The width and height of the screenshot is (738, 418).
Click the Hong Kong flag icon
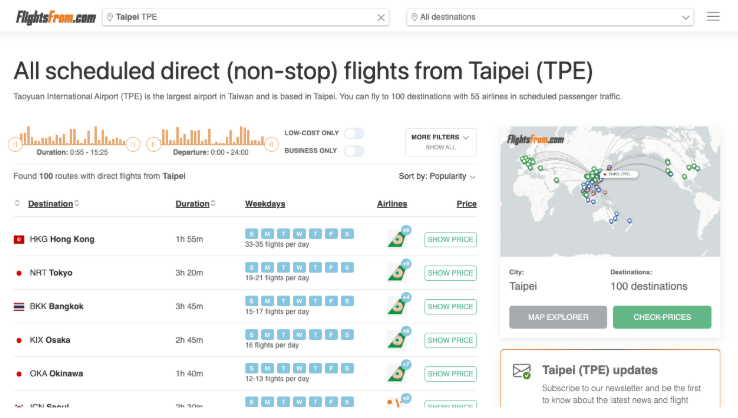(x=18, y=240)
